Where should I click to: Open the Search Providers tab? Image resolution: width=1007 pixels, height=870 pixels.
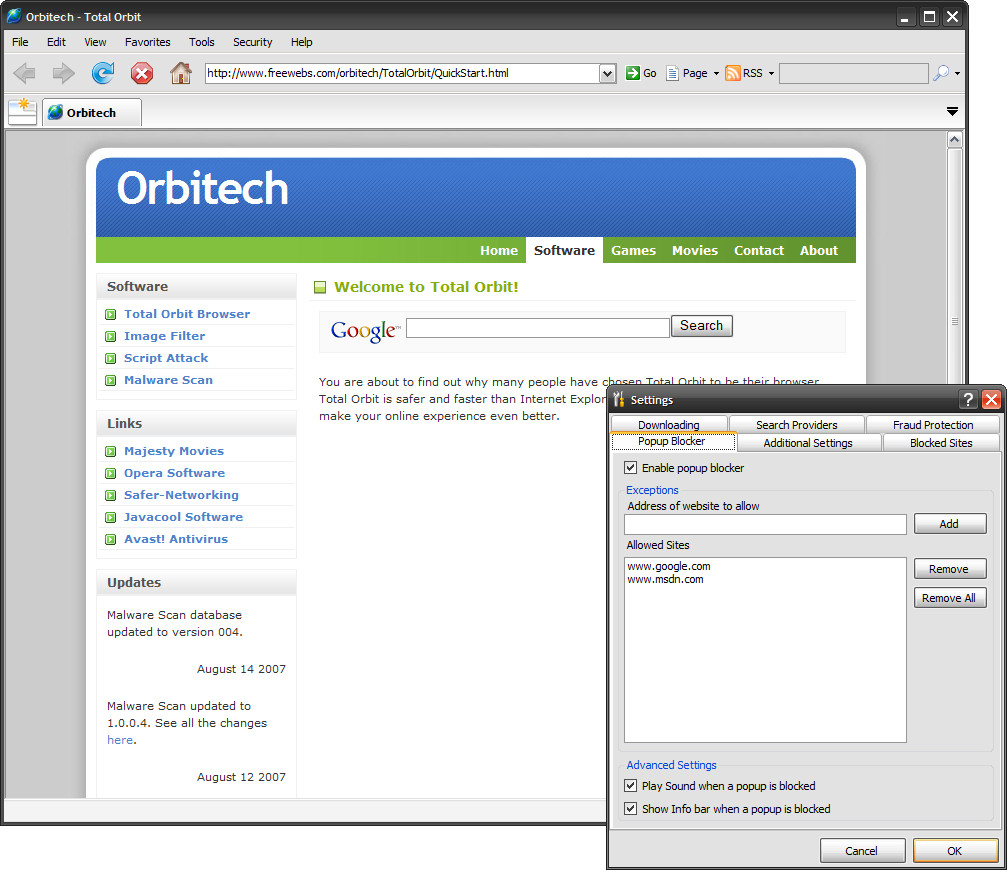[x=796, y=424]
